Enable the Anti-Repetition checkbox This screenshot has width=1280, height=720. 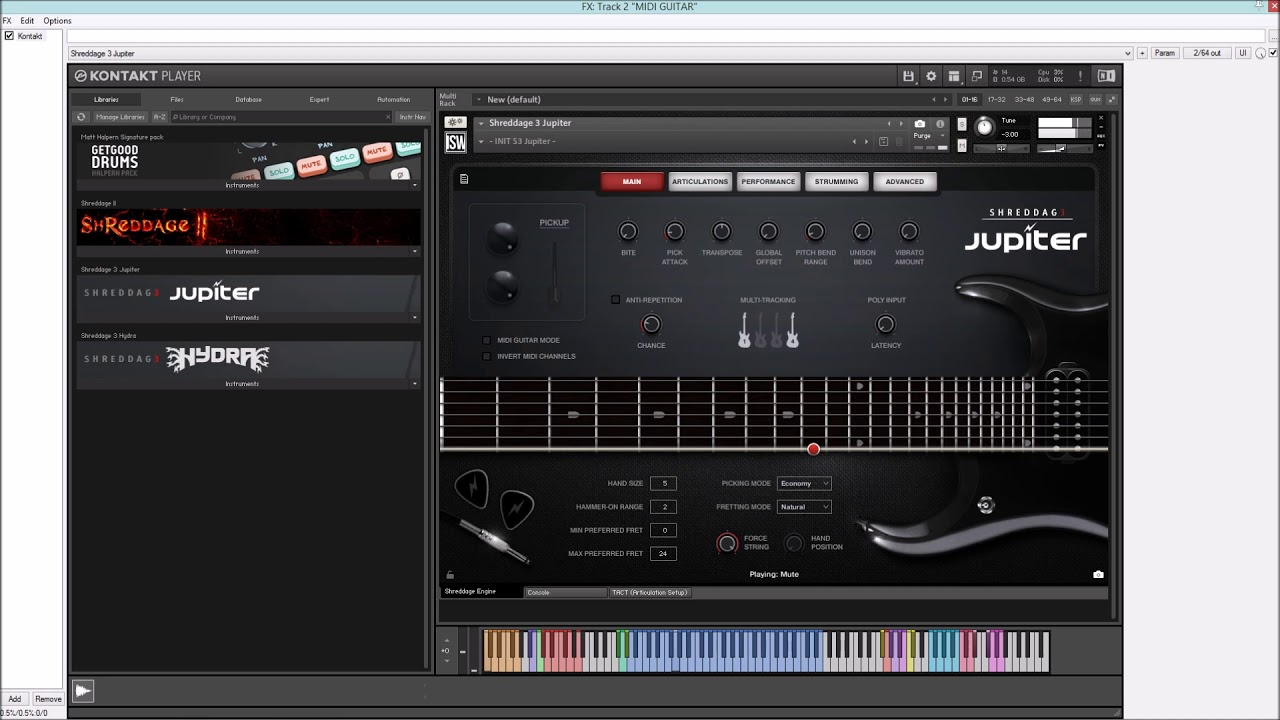616,300
